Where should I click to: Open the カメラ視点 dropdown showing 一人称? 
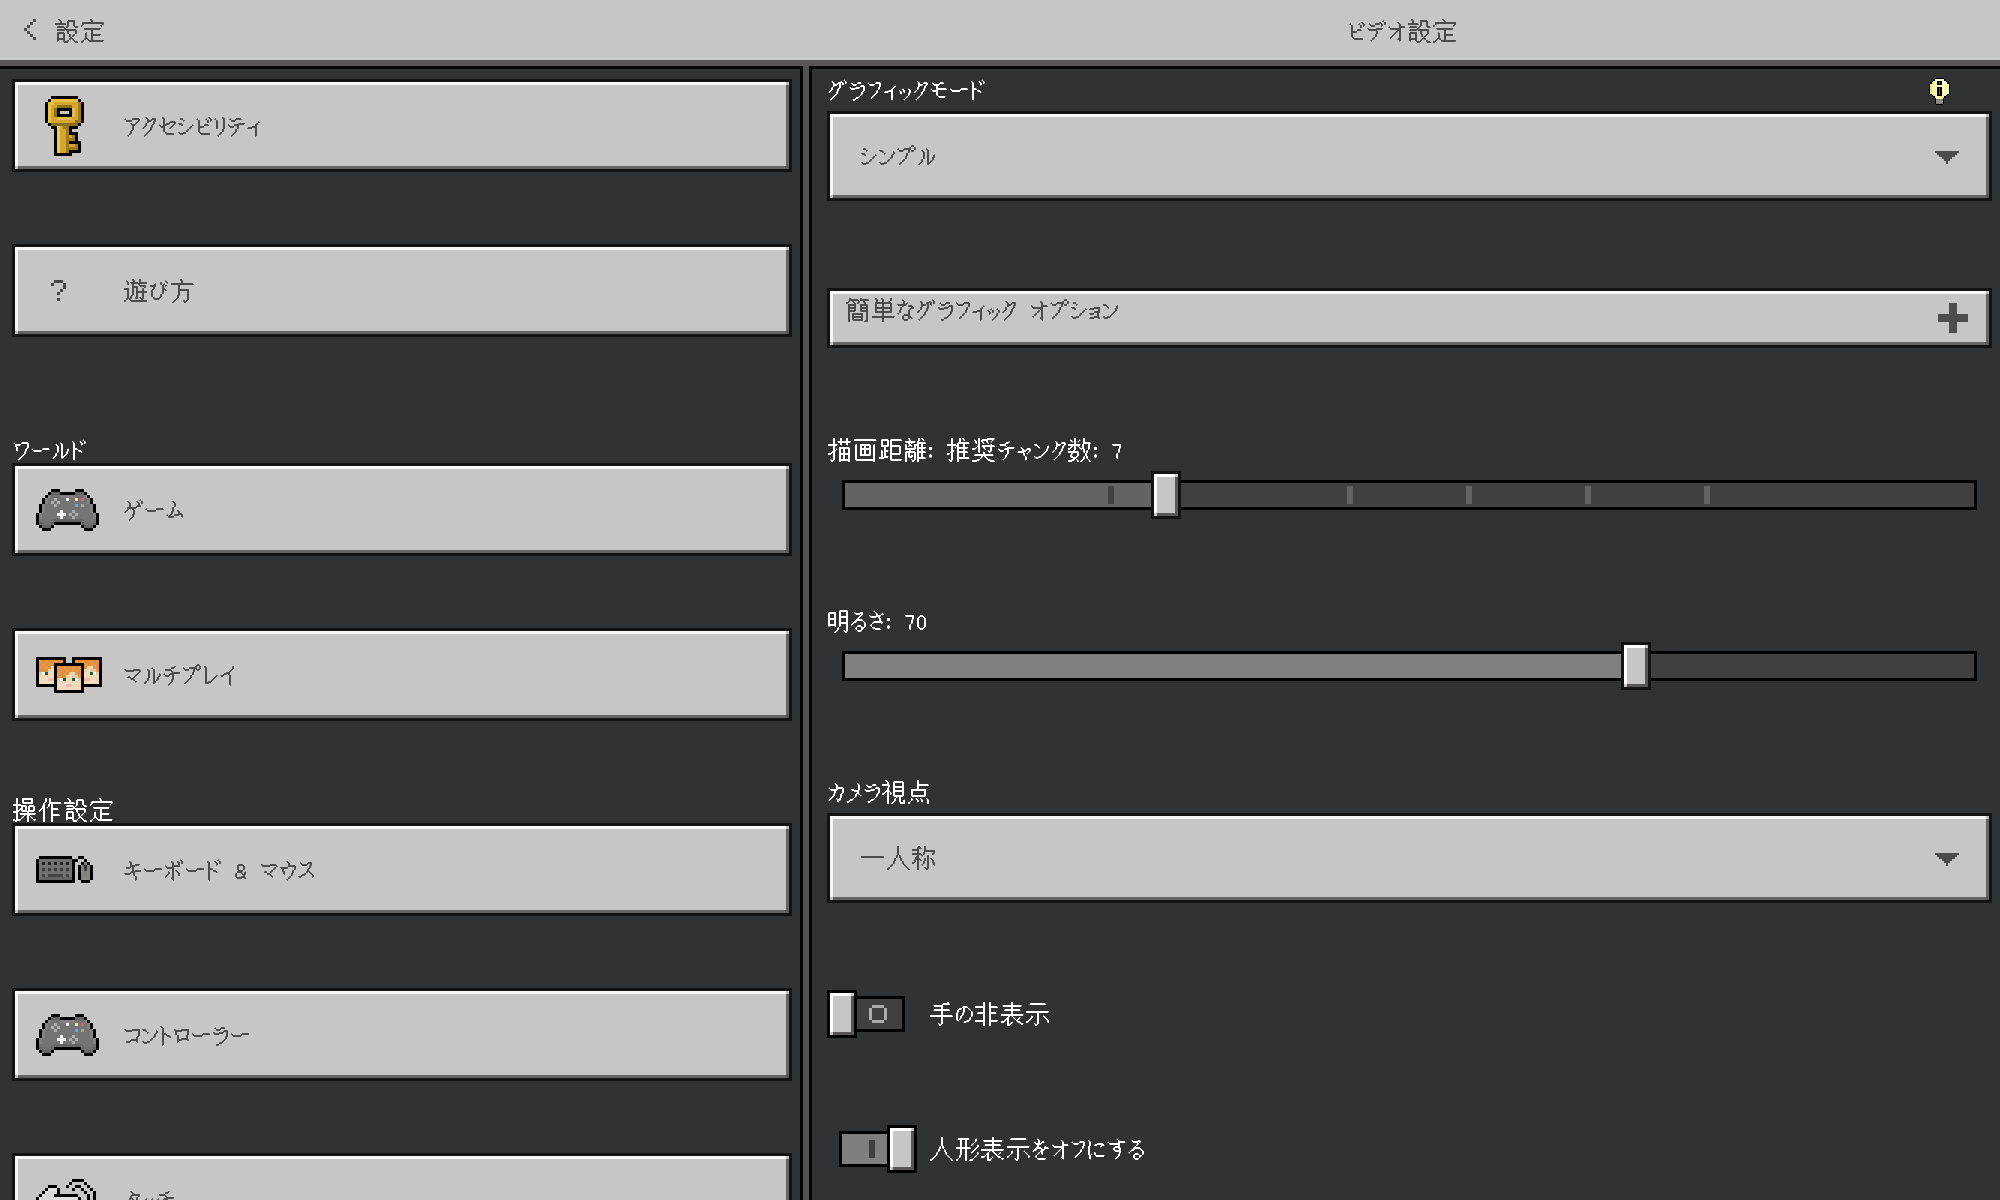coord(1408,858)
